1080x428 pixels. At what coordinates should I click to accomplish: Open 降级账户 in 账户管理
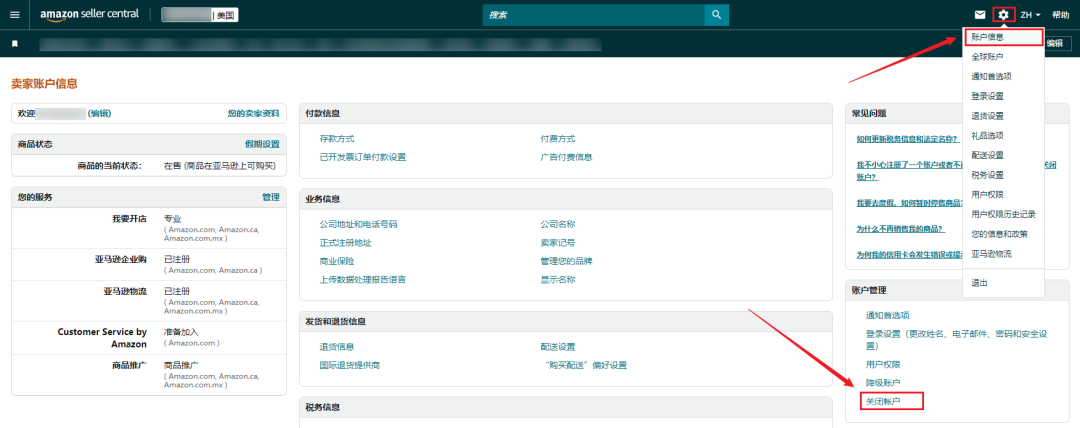(x=883, y=383)
